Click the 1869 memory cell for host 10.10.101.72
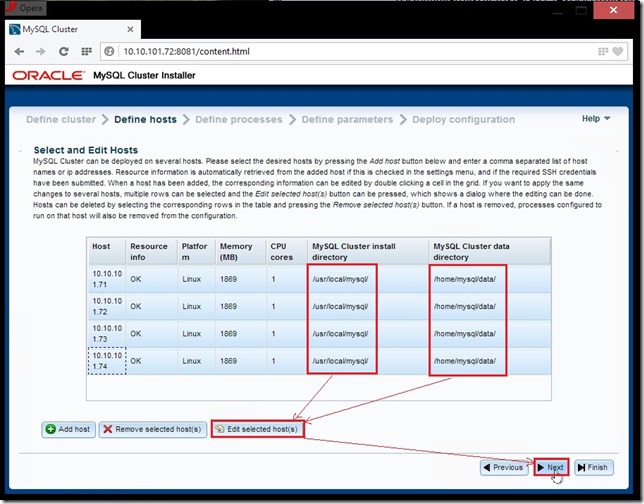 click(x=241, y=306)
